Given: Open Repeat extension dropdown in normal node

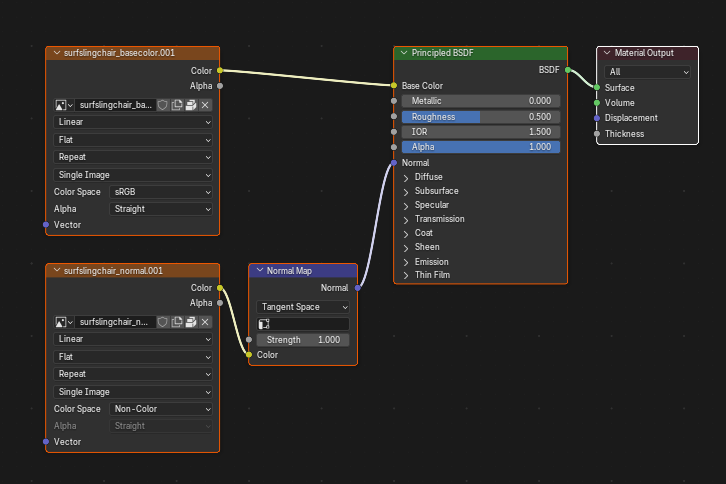Looking at the screenshot, I should 133,374.
